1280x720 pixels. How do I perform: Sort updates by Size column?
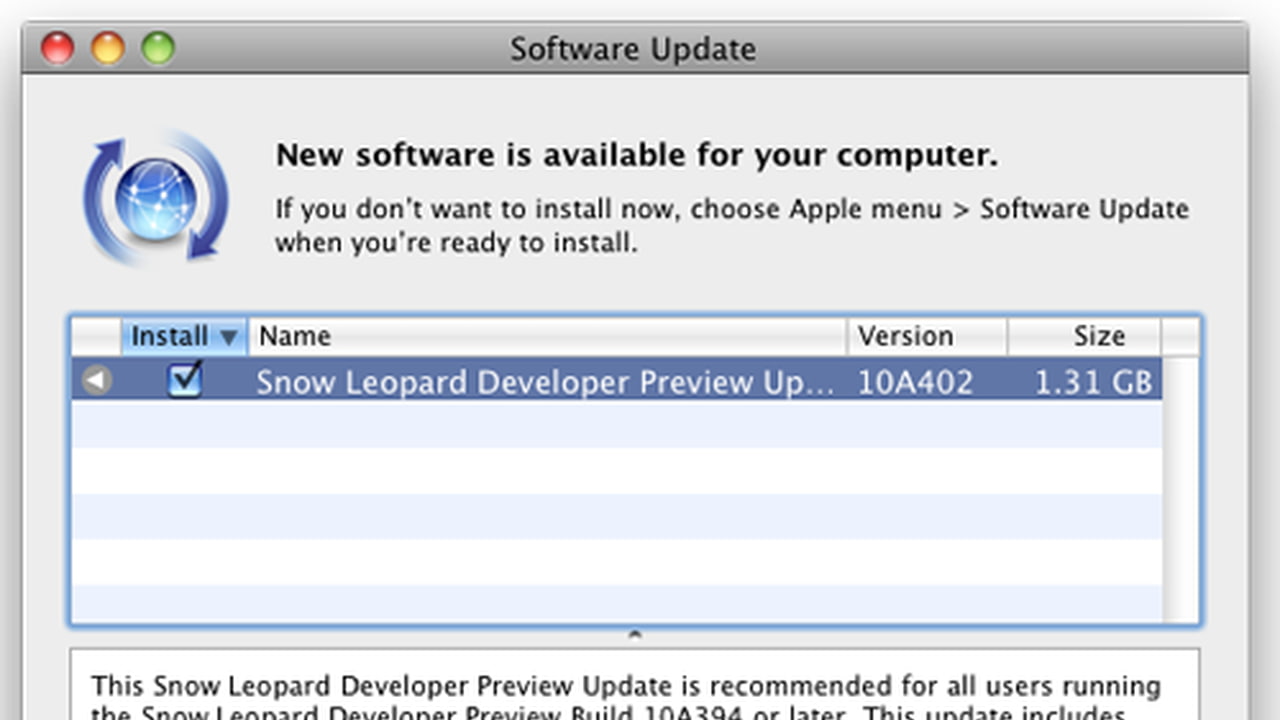pyautogui.click(x=1084, y=336)
